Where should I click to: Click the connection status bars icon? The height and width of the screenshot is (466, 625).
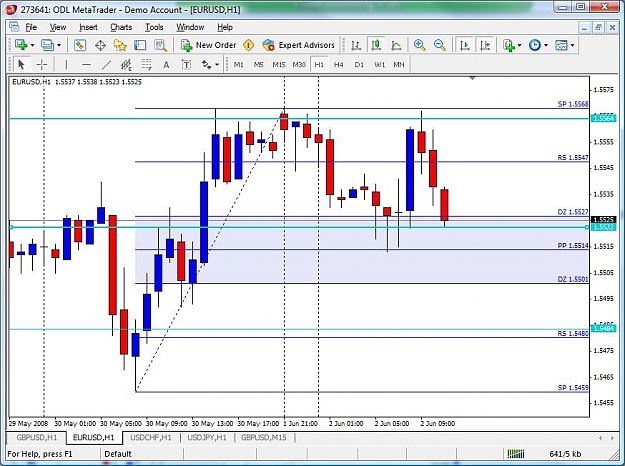point(516,454)
